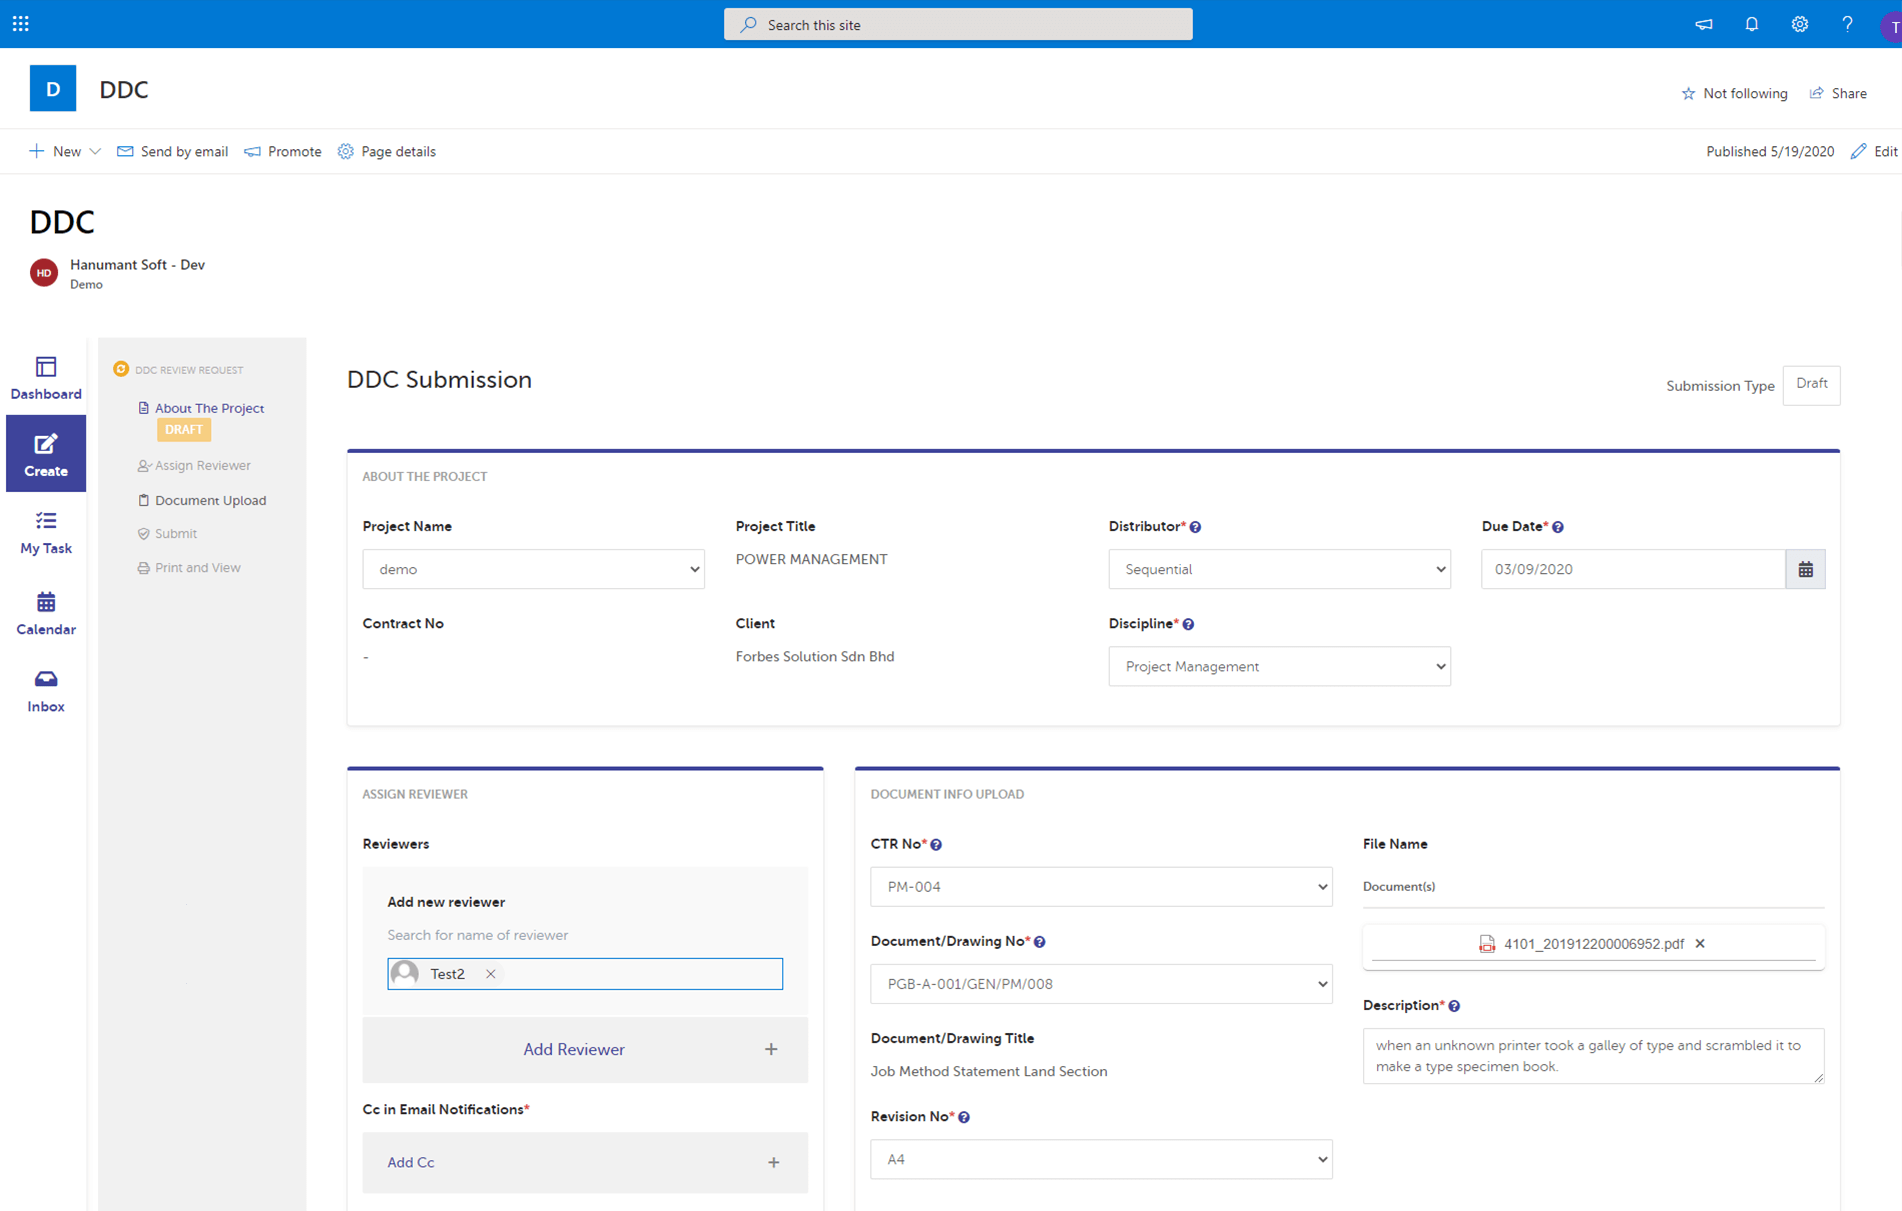Click the DDC site logo tile
The height and width of the screenshot is (1211, 1902).
tap(53, 89)
